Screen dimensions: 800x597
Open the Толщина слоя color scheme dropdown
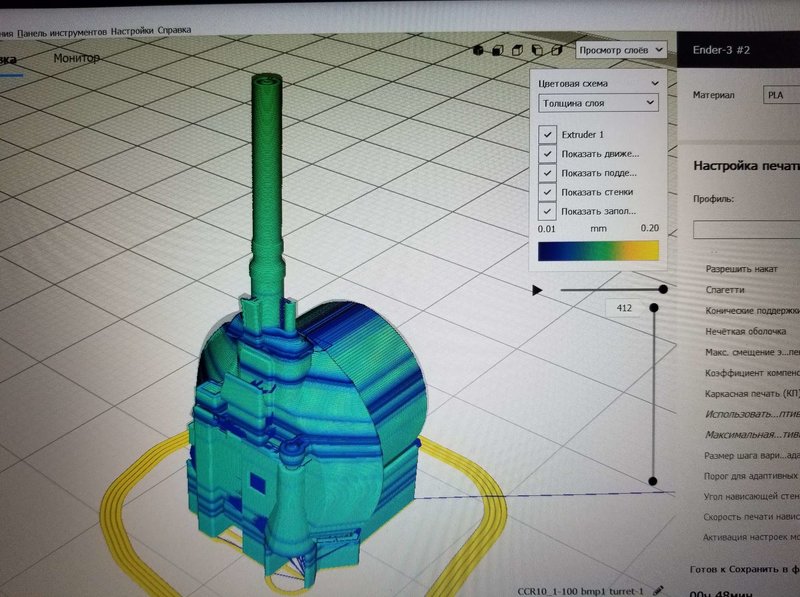click(598, 102)
